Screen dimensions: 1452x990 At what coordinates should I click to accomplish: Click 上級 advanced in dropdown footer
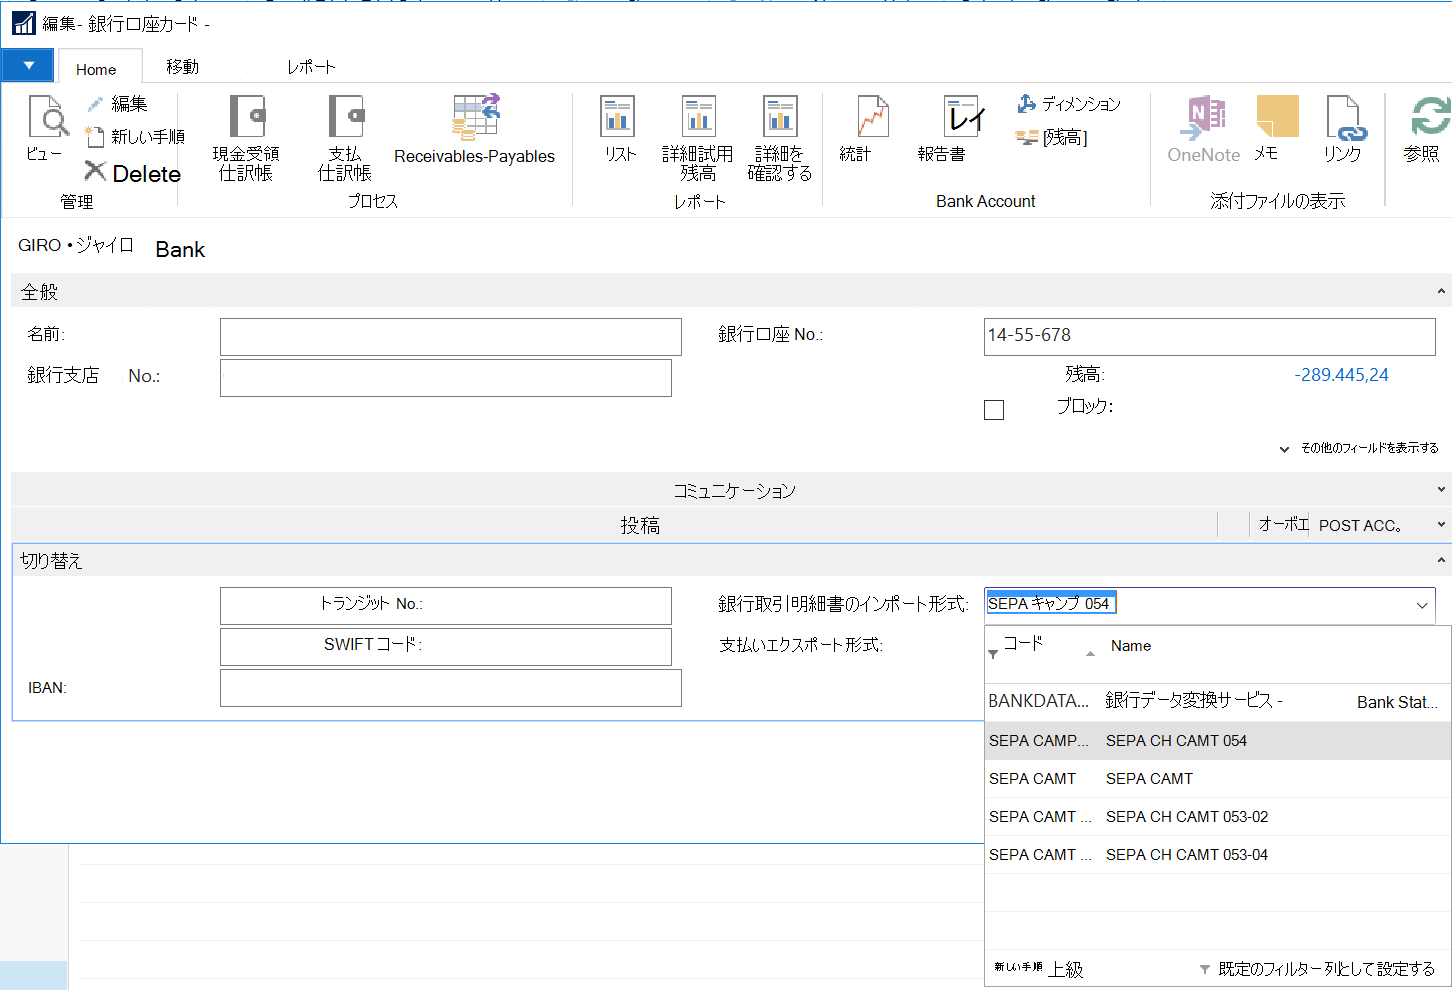1066,969
